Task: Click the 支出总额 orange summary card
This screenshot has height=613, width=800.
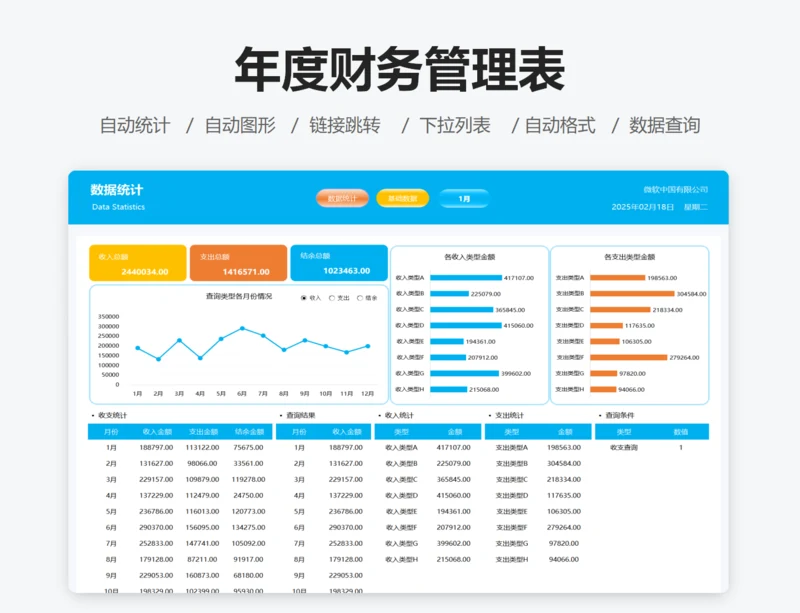Action: 238,263
